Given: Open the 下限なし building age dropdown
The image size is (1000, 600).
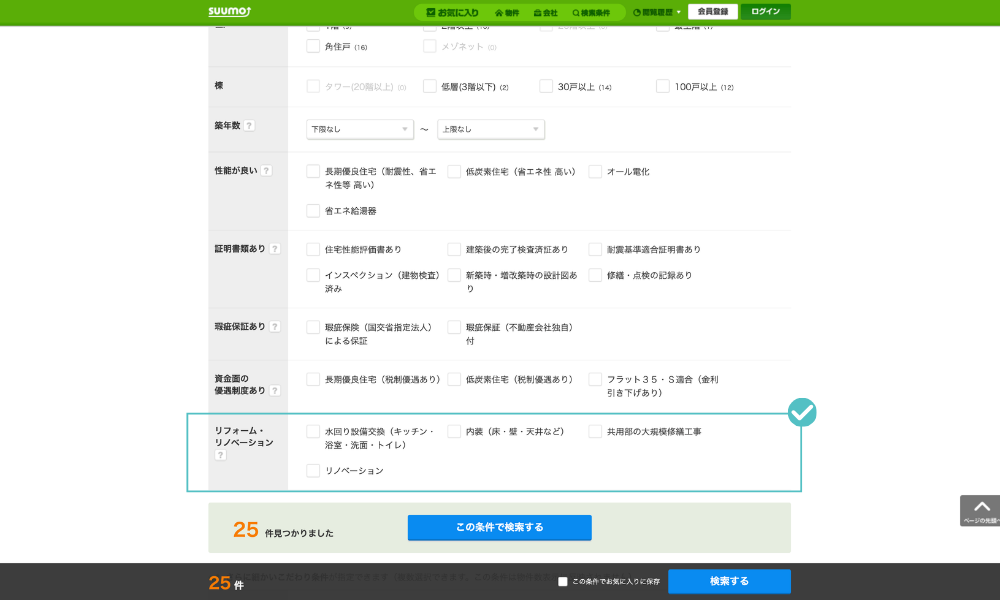Looking at the screenshot, I should pyautogui.click(x=360, y=129).
